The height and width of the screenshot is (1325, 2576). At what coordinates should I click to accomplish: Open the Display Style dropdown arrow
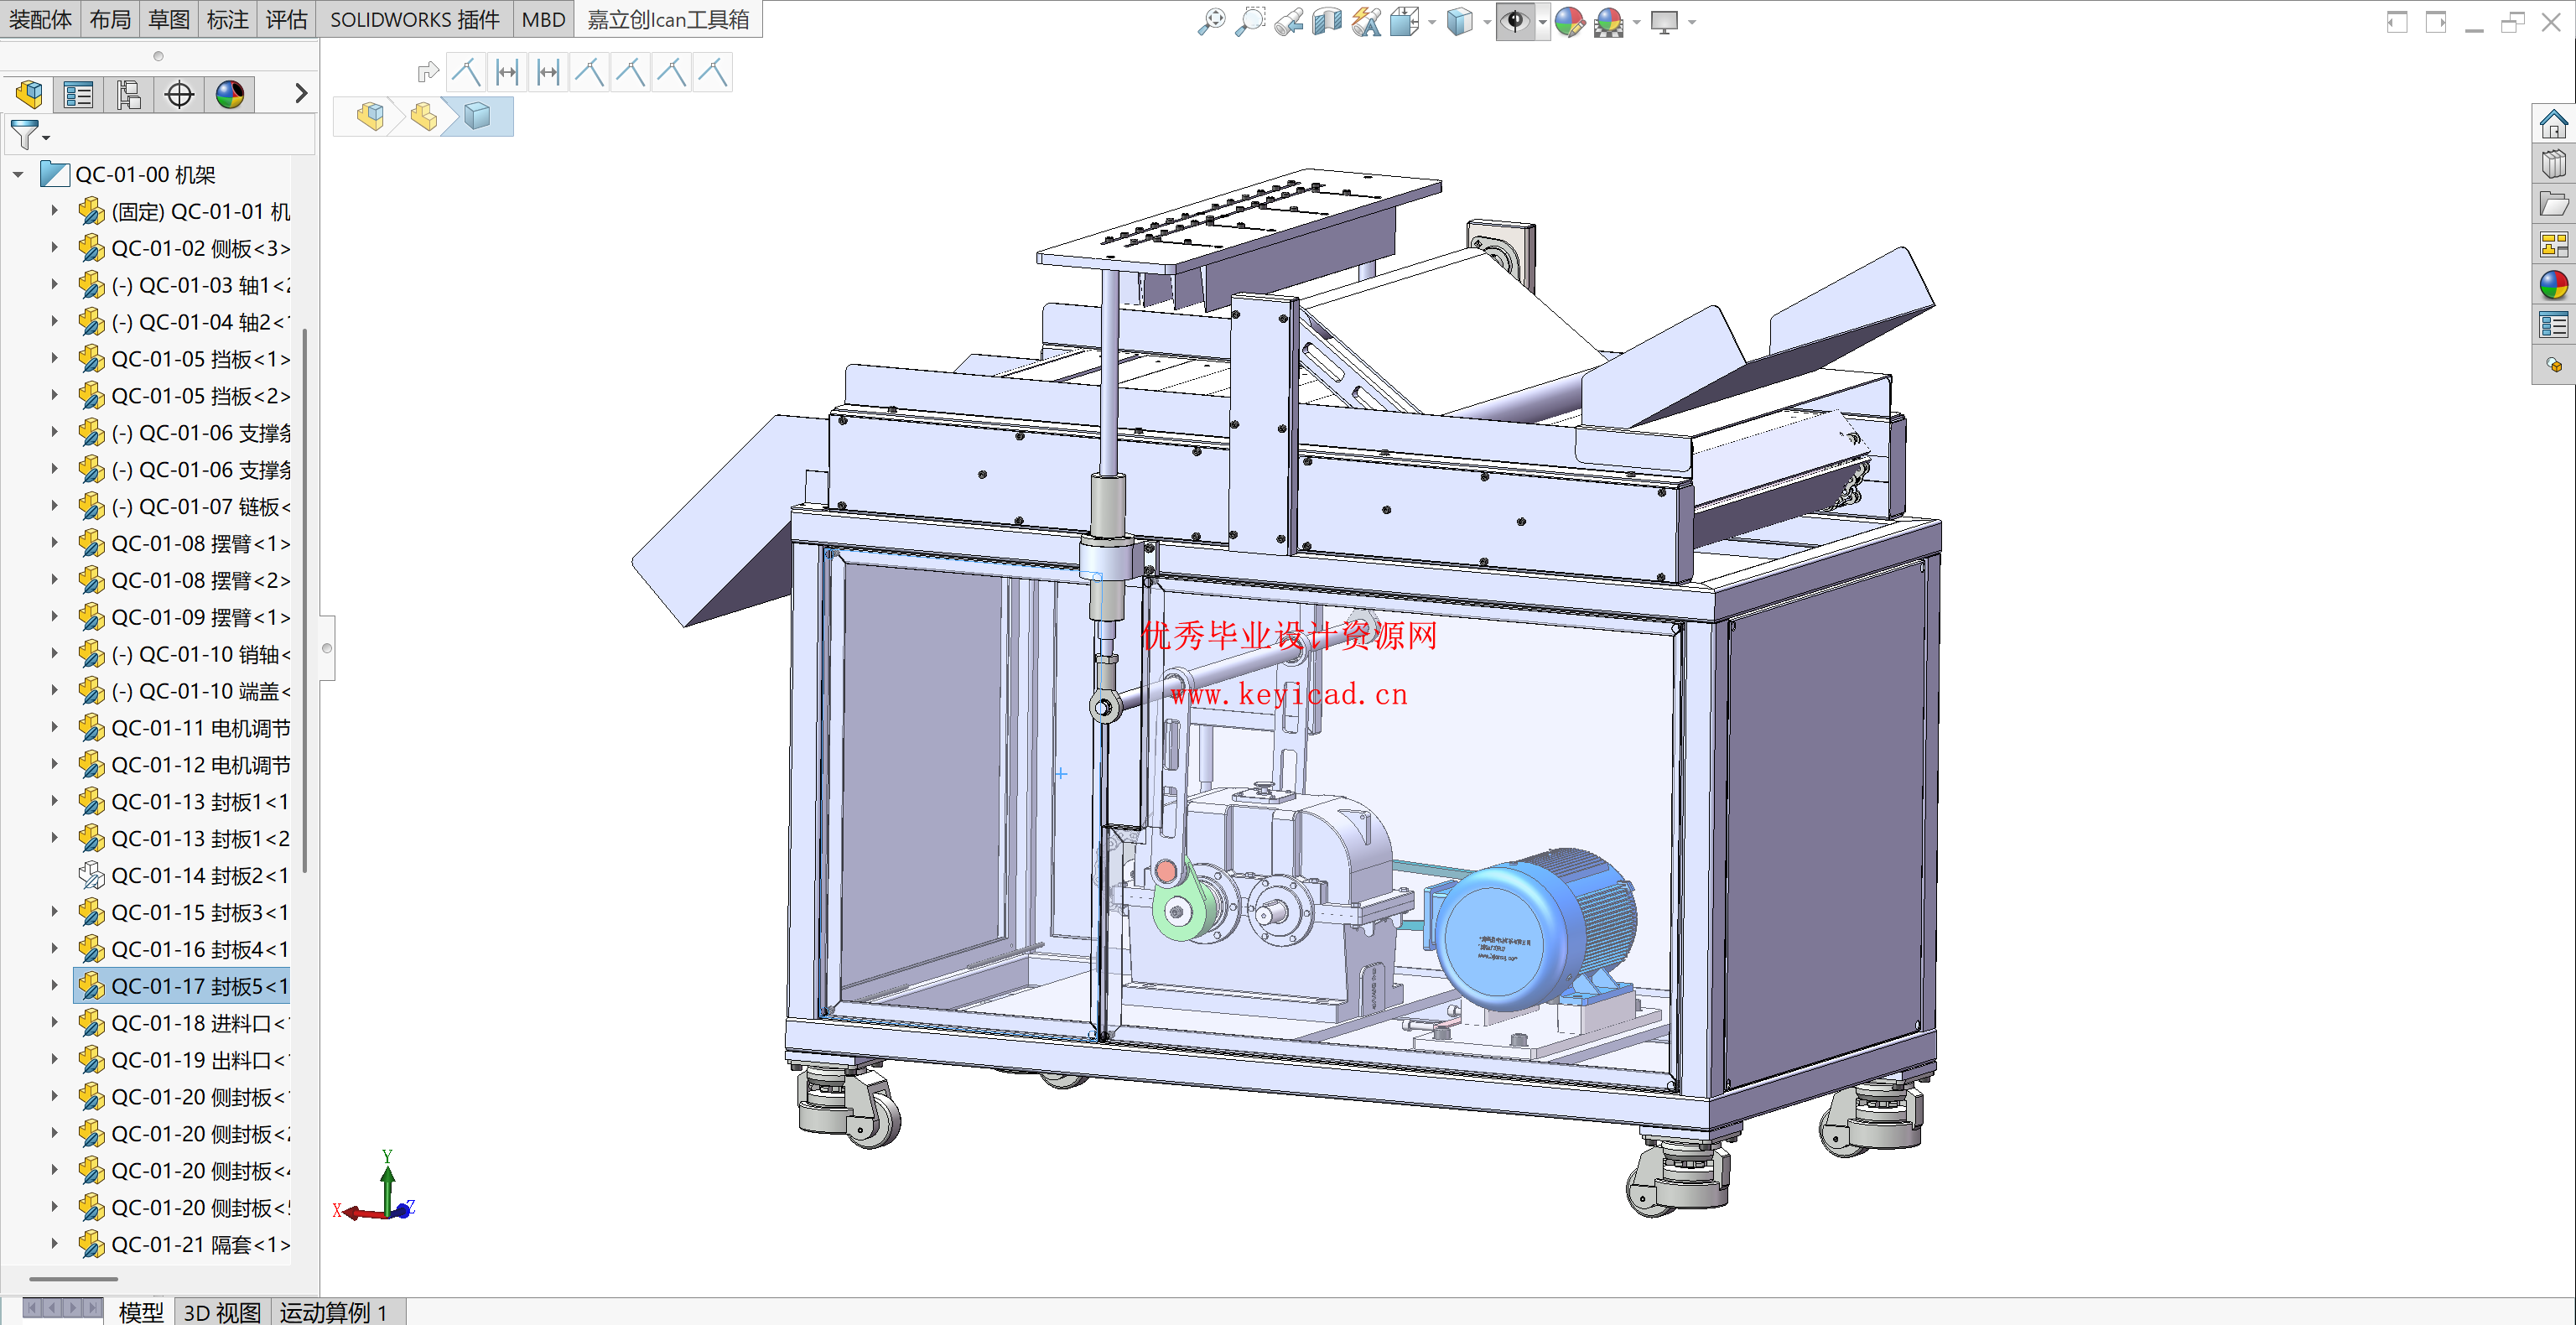(x=1487, y=22)
